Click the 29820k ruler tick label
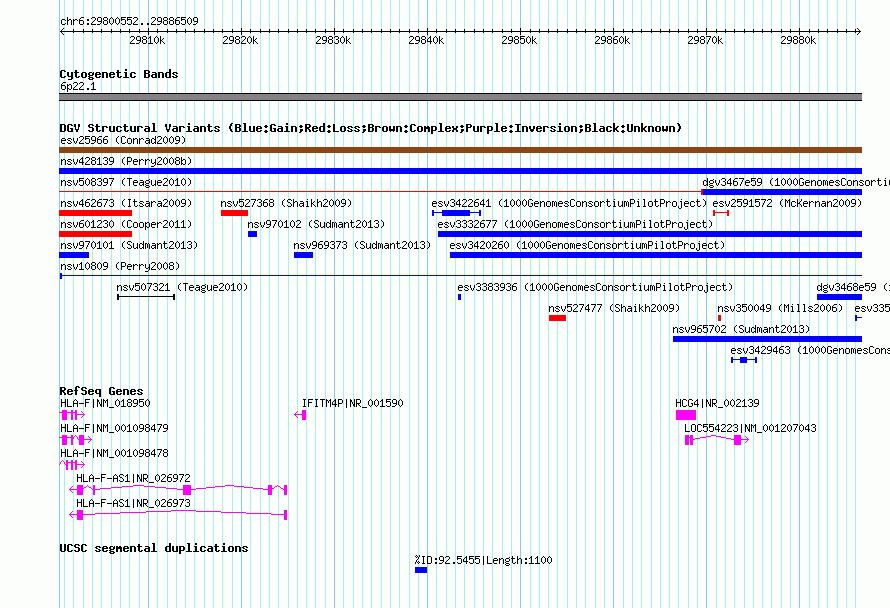Screen dimensions: 890x608 pyautogui.click(x=240, y=40)
